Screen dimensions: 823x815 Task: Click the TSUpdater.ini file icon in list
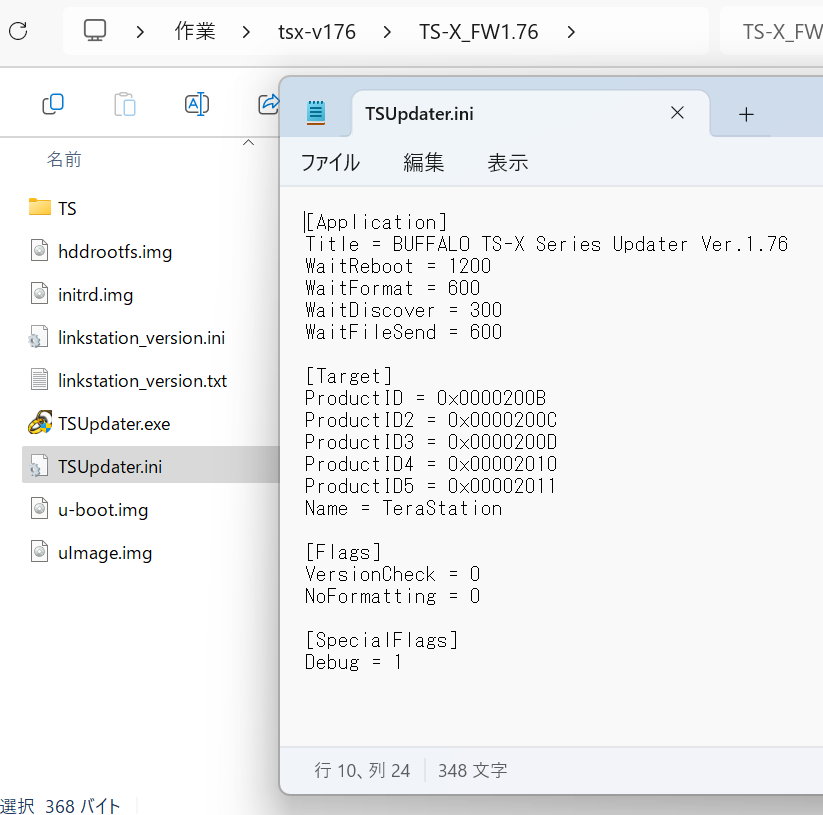(x=38, y=465)
